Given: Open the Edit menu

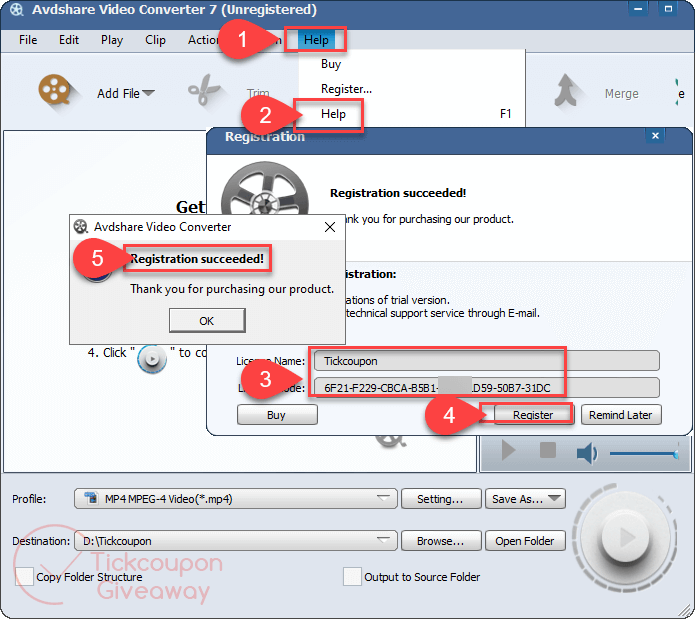Looking at the screenshot, I should click(x=69, y=40).
